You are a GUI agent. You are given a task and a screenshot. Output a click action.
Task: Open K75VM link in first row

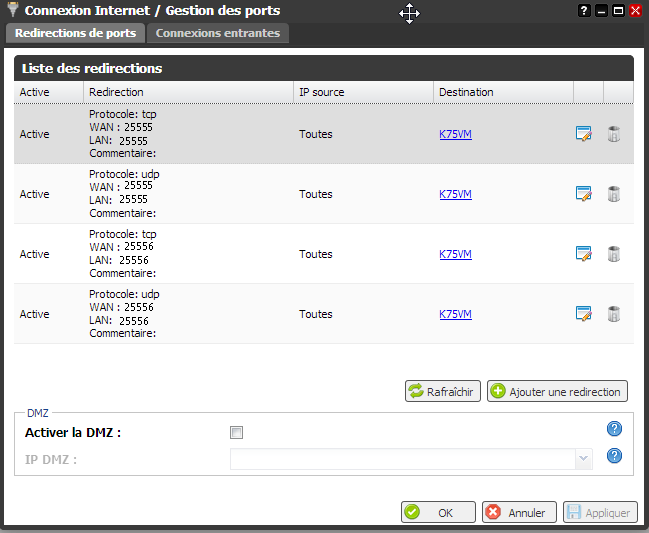455,134
